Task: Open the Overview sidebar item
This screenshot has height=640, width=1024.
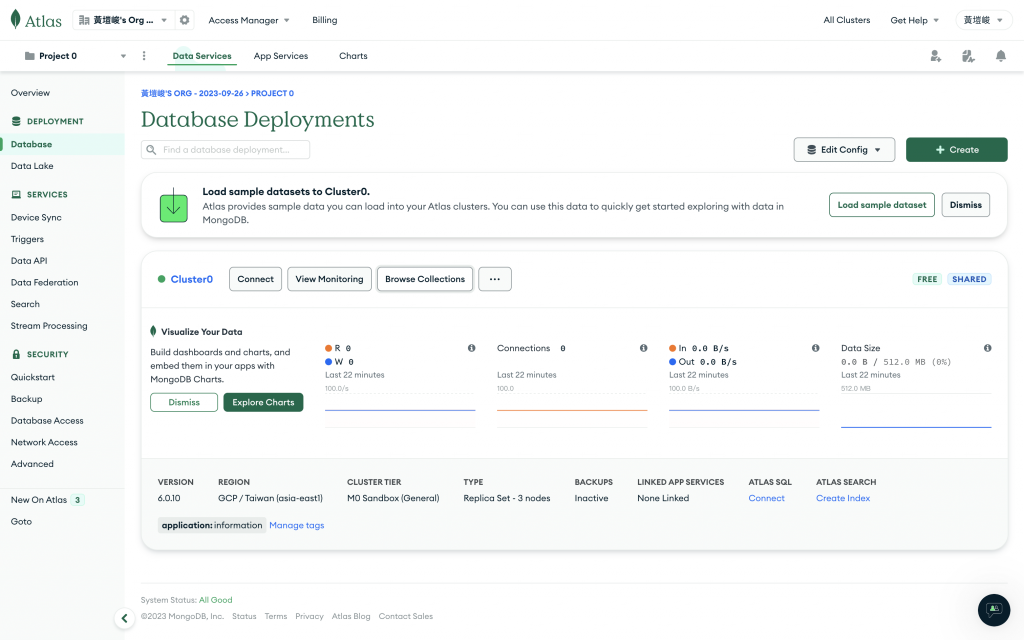Action: [30, 93]
